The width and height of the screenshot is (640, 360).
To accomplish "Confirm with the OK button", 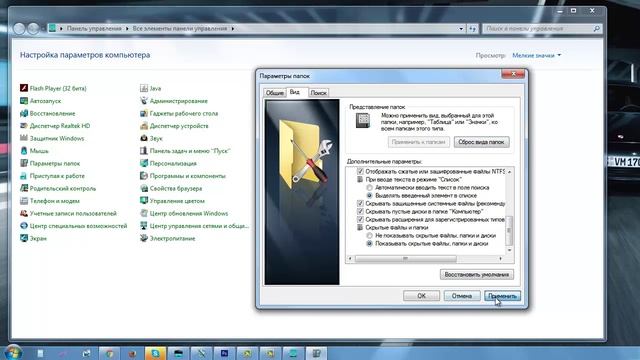I will tap(421, 296).
